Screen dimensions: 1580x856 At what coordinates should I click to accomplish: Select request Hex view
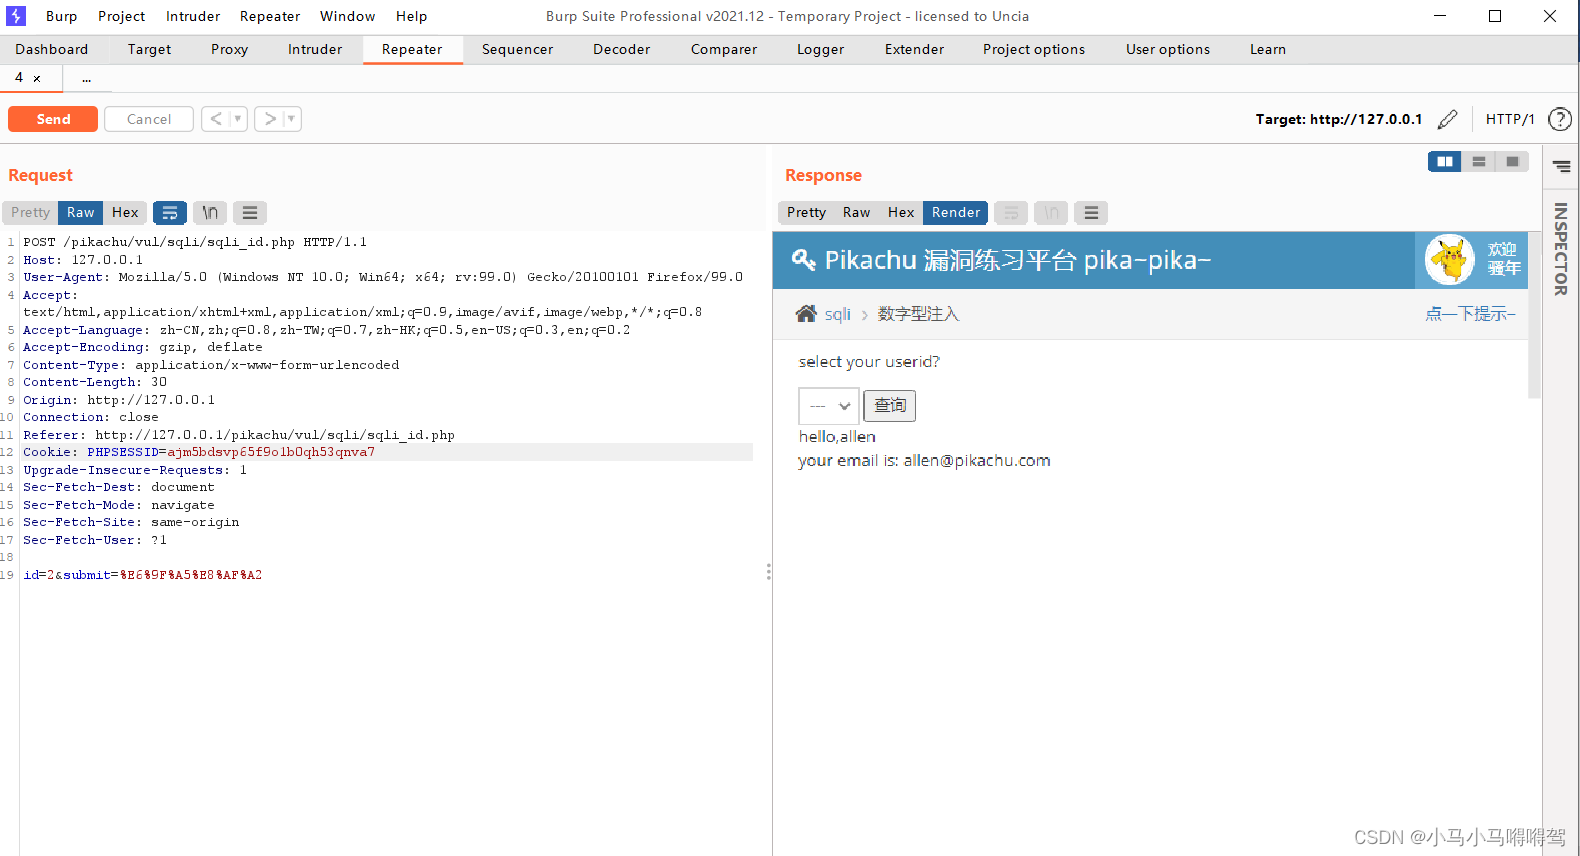point(125,213)
